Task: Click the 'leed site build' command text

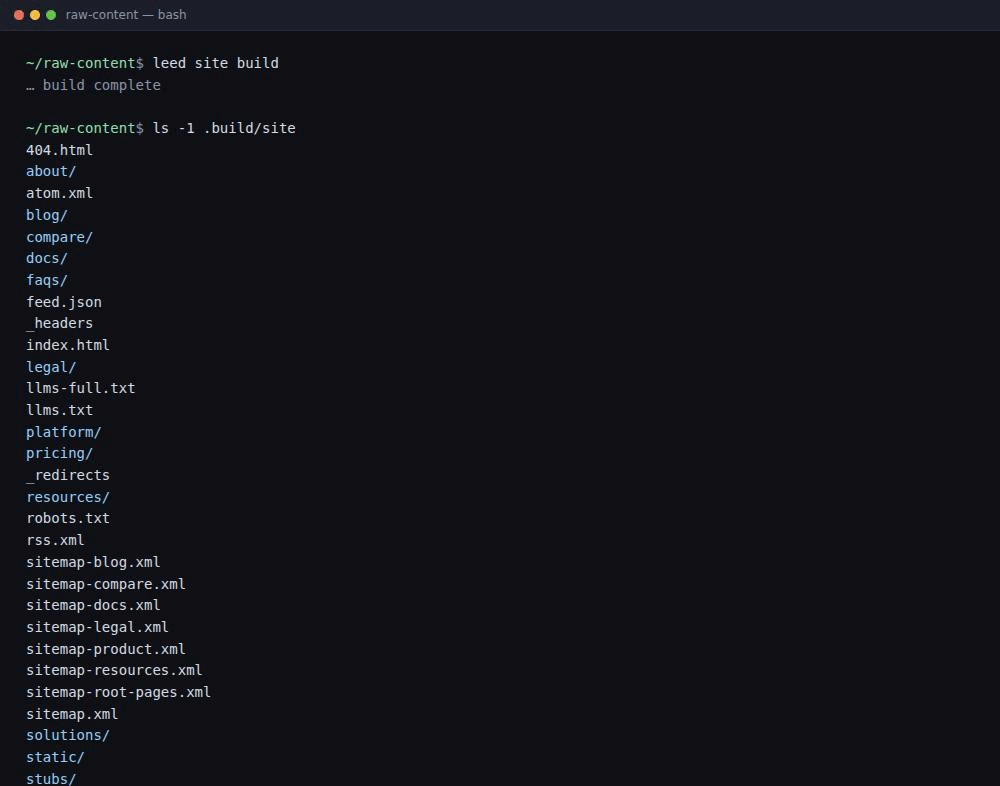Action: (x=216, y=63)
